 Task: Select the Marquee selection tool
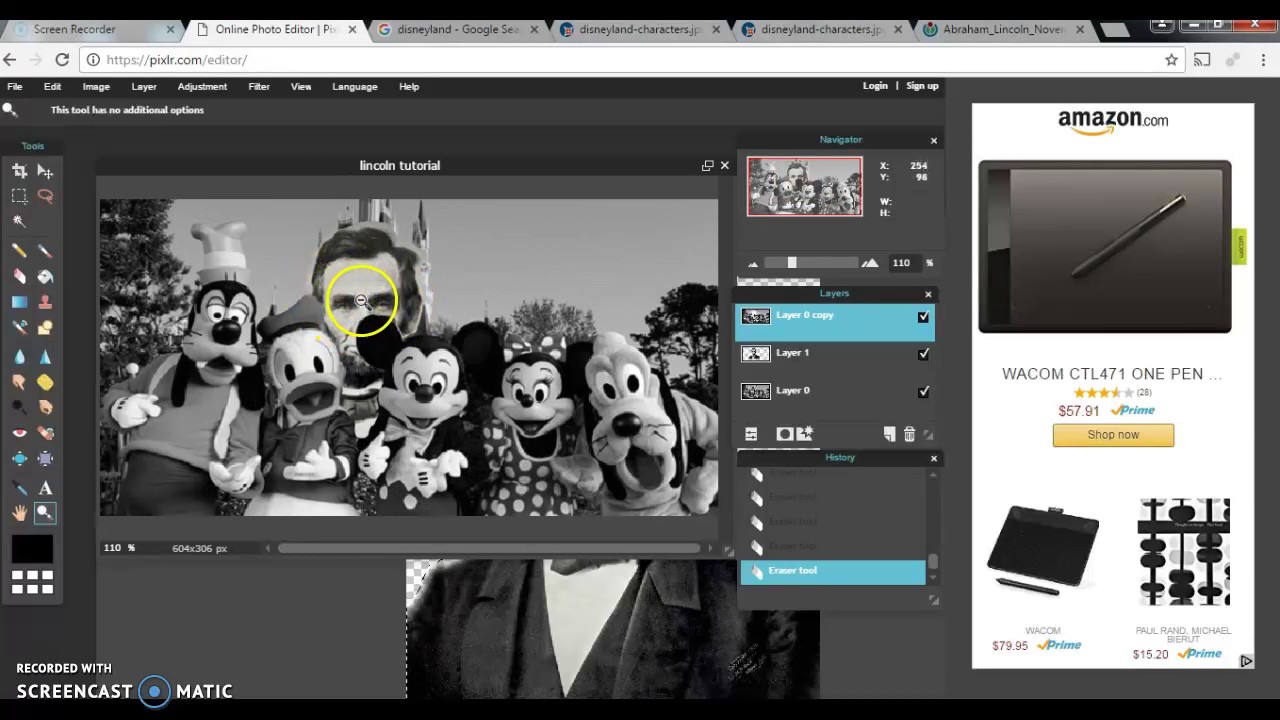point(19,196)
